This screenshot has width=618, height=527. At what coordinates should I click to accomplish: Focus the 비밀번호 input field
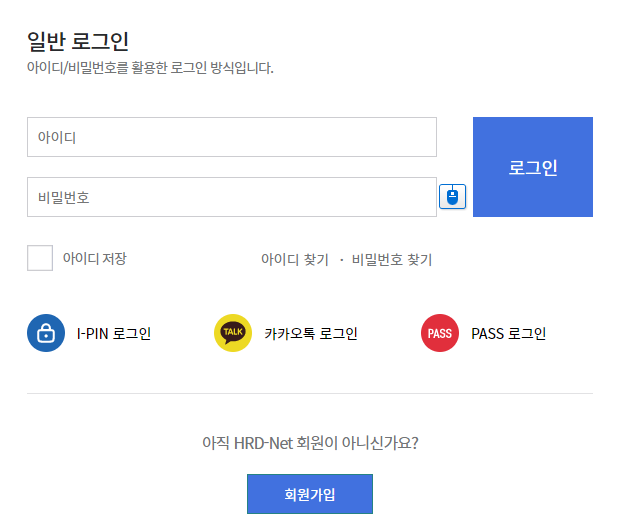(232, 197)
